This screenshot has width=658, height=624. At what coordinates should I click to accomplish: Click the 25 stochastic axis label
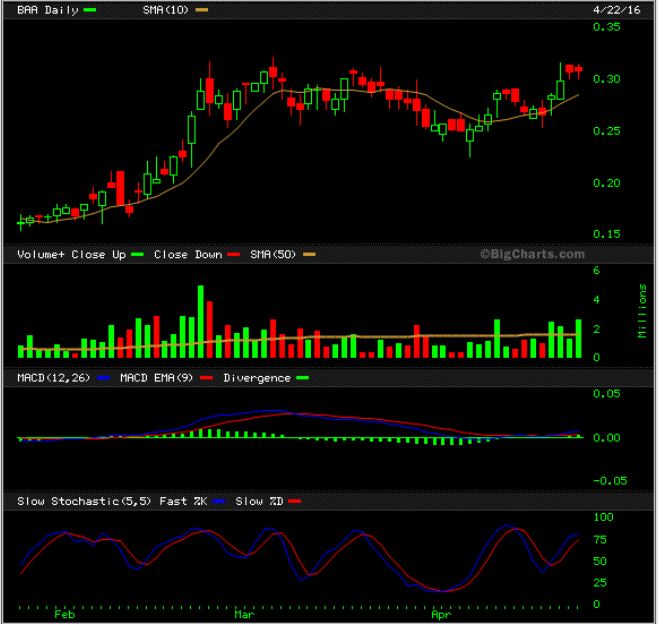[x=600, y=582]
